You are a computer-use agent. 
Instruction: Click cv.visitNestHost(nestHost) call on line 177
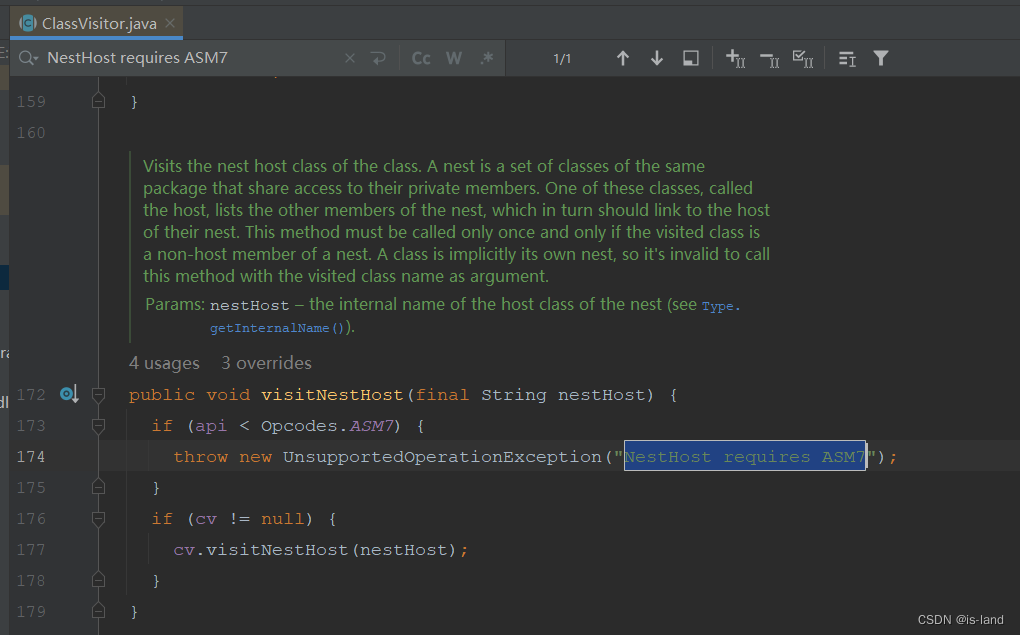315,550
